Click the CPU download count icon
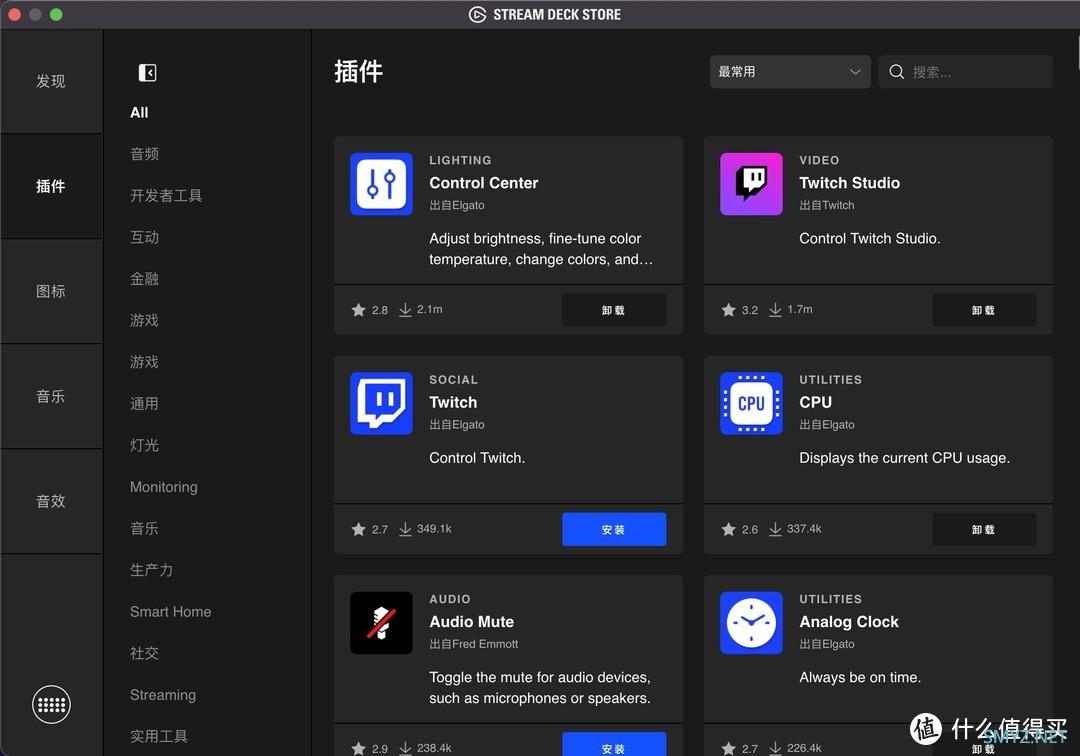The image size is (1080, 756). 775,529
